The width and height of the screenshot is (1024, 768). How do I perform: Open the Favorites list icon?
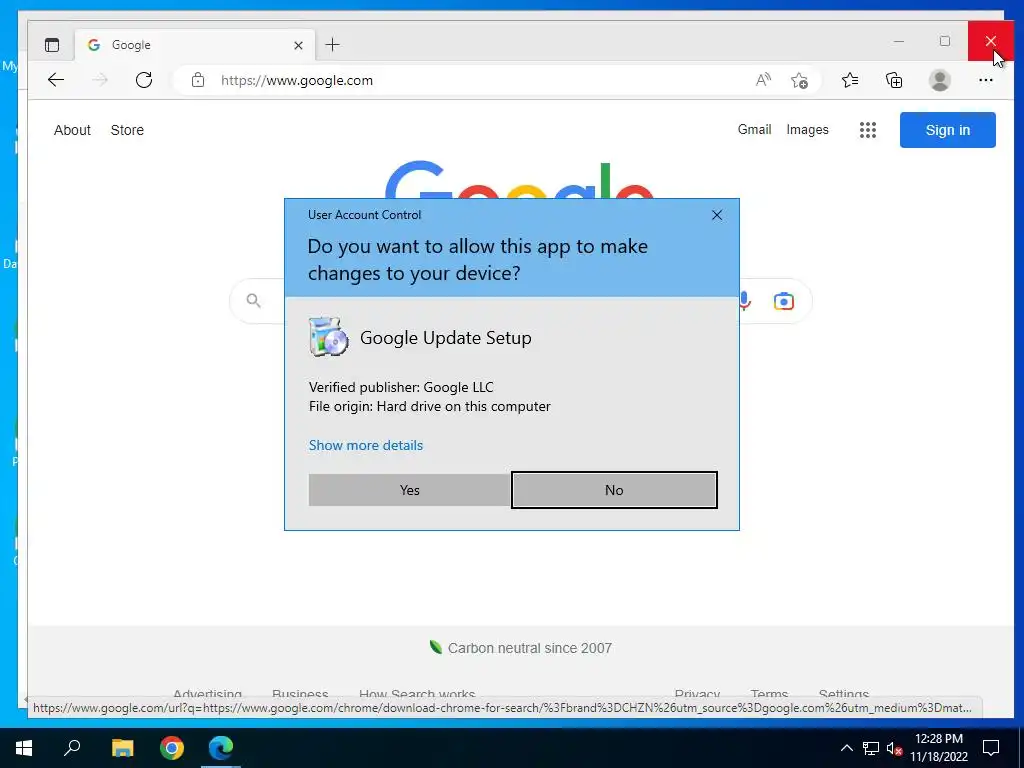point(850,80)
